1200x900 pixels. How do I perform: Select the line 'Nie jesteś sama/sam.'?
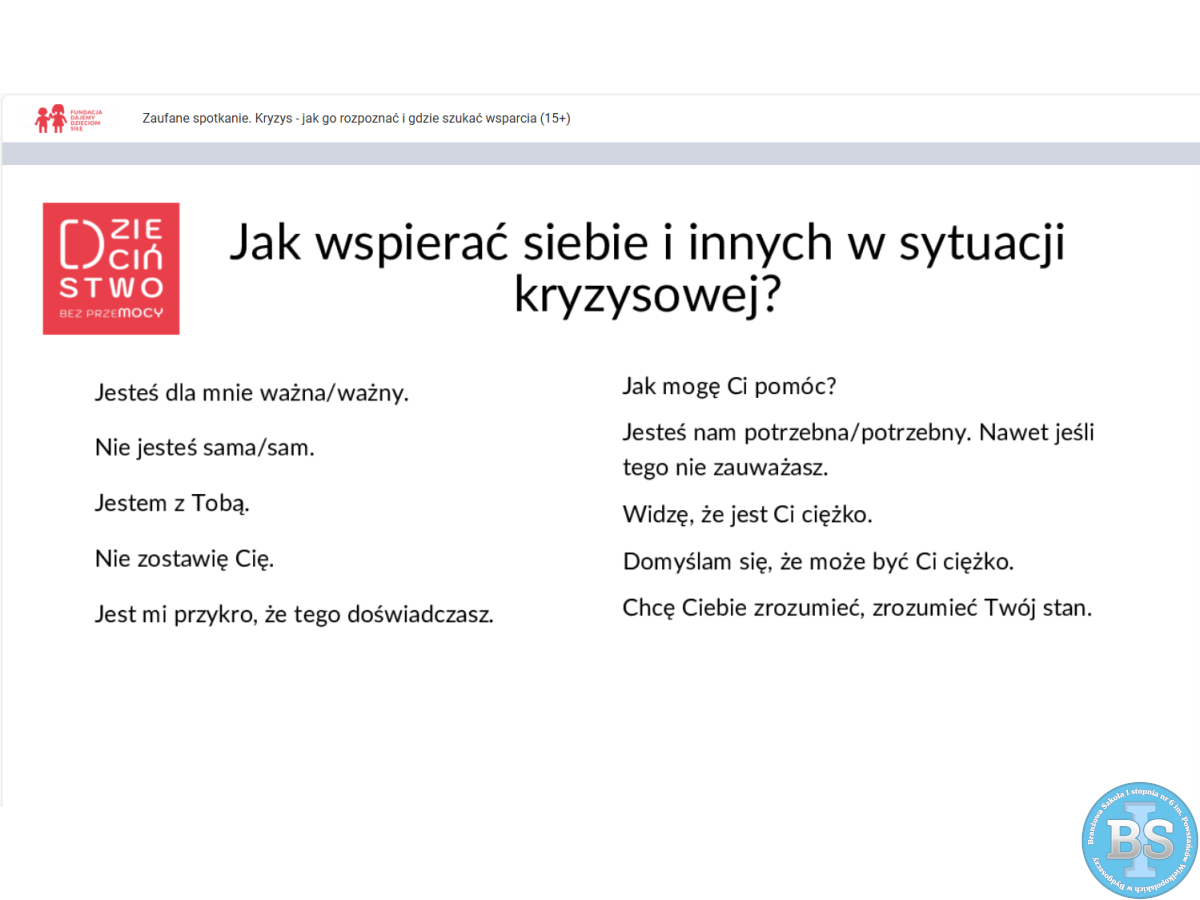pos(205,447)
